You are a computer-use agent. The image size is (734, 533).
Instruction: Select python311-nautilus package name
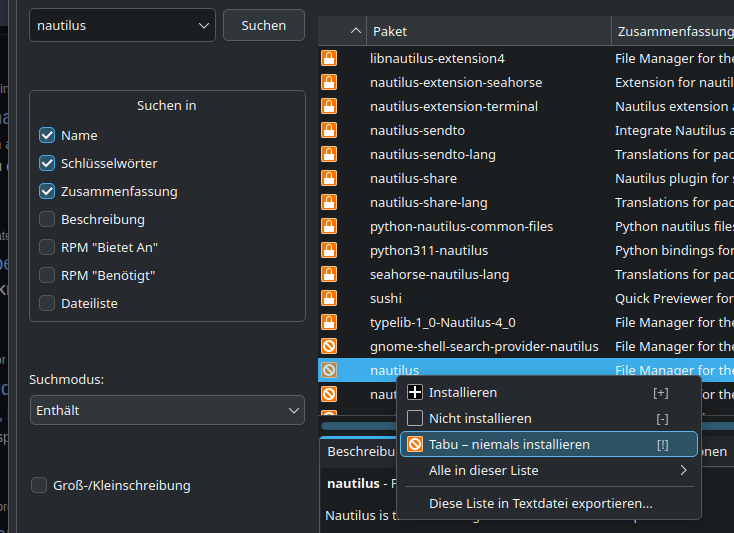429,250
